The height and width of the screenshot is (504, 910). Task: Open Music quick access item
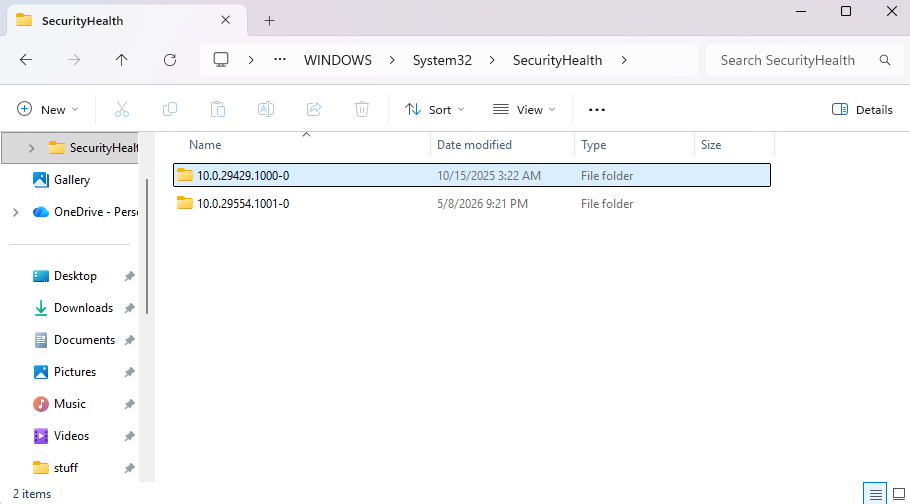click(70, 404)
